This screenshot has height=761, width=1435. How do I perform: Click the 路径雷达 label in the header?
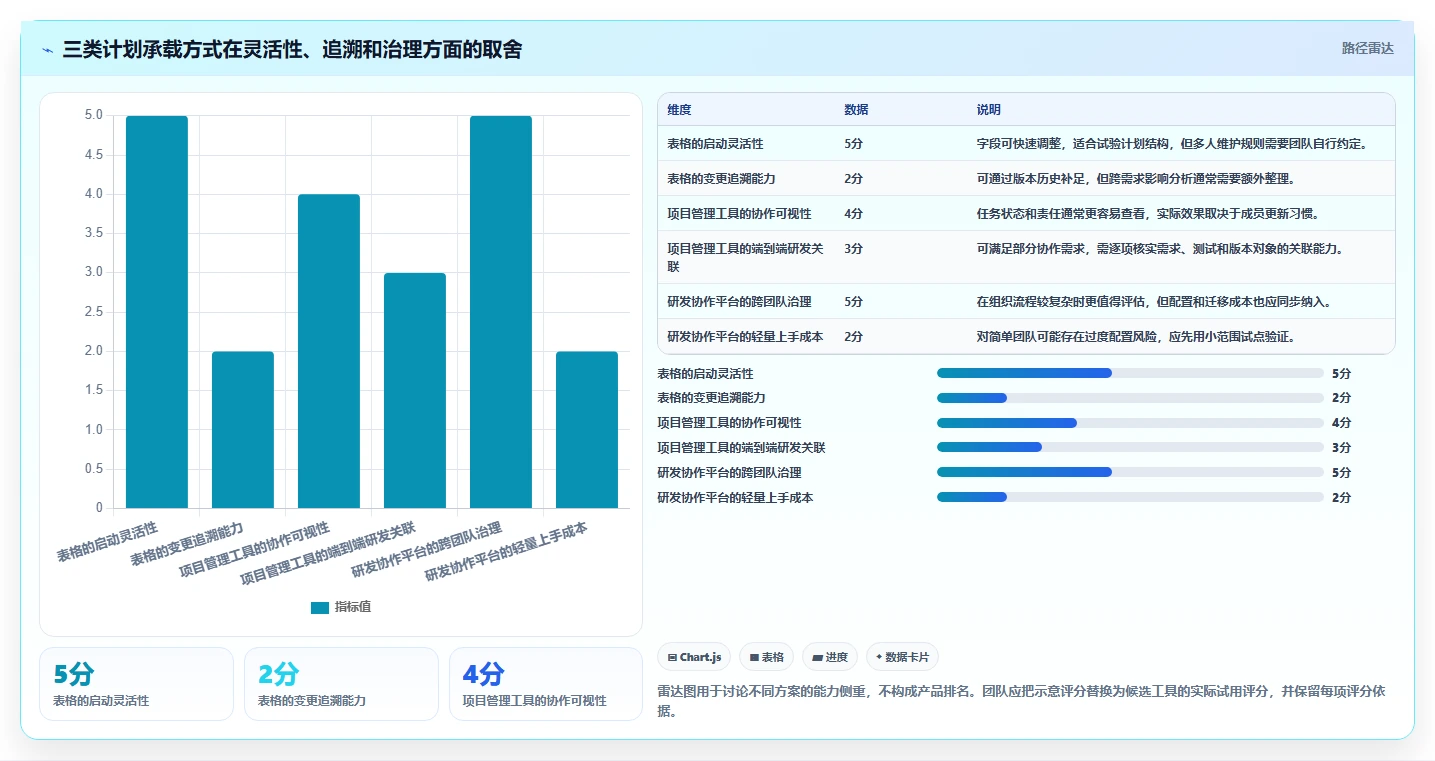1367,48
